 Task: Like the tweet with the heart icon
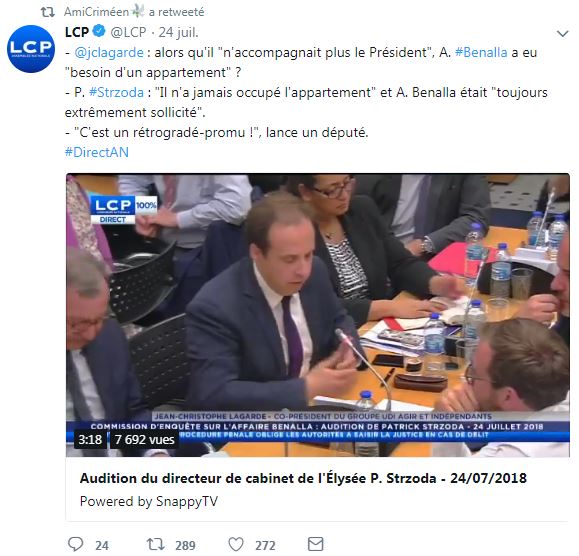[236, 545]
